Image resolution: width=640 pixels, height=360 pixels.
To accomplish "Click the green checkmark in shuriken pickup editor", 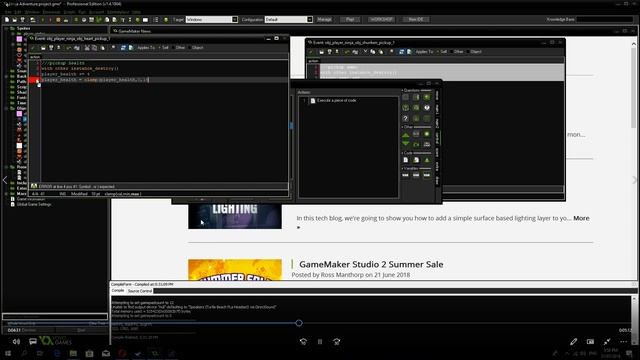I will click(x=311, y=52).
